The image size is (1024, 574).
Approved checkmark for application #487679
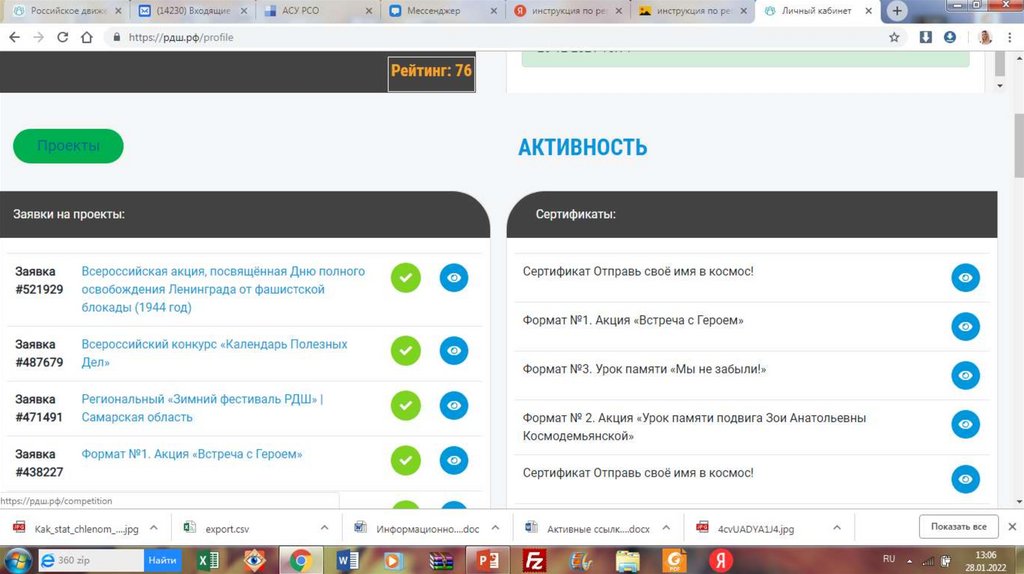[406, 351]
